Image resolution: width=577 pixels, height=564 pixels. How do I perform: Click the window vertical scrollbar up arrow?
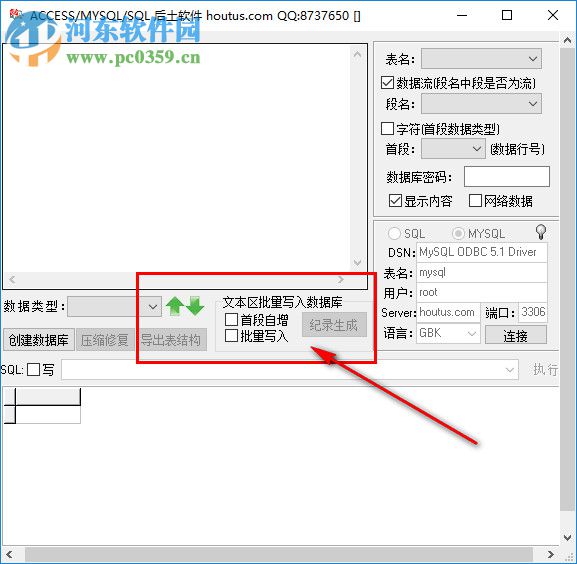click(x=567, y=40)
